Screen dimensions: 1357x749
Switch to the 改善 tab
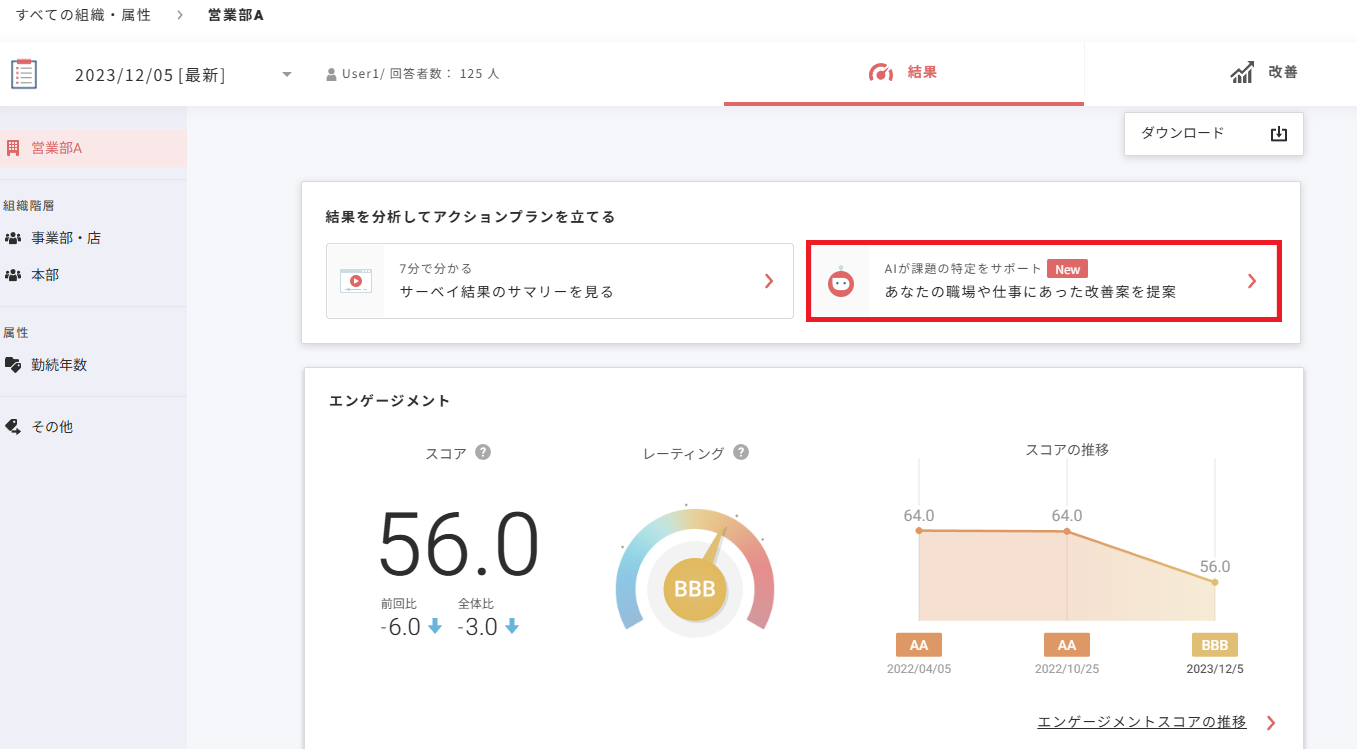click(x=1264, y=73)
